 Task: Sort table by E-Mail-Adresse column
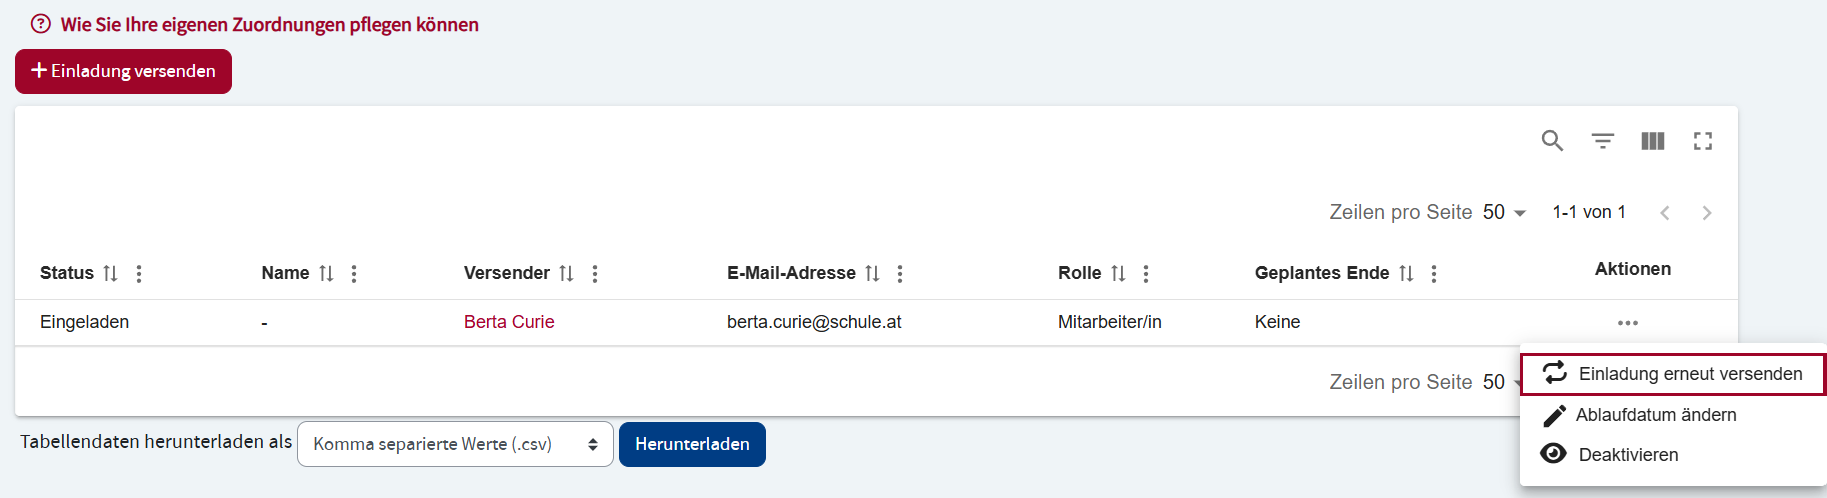point(872,273)
